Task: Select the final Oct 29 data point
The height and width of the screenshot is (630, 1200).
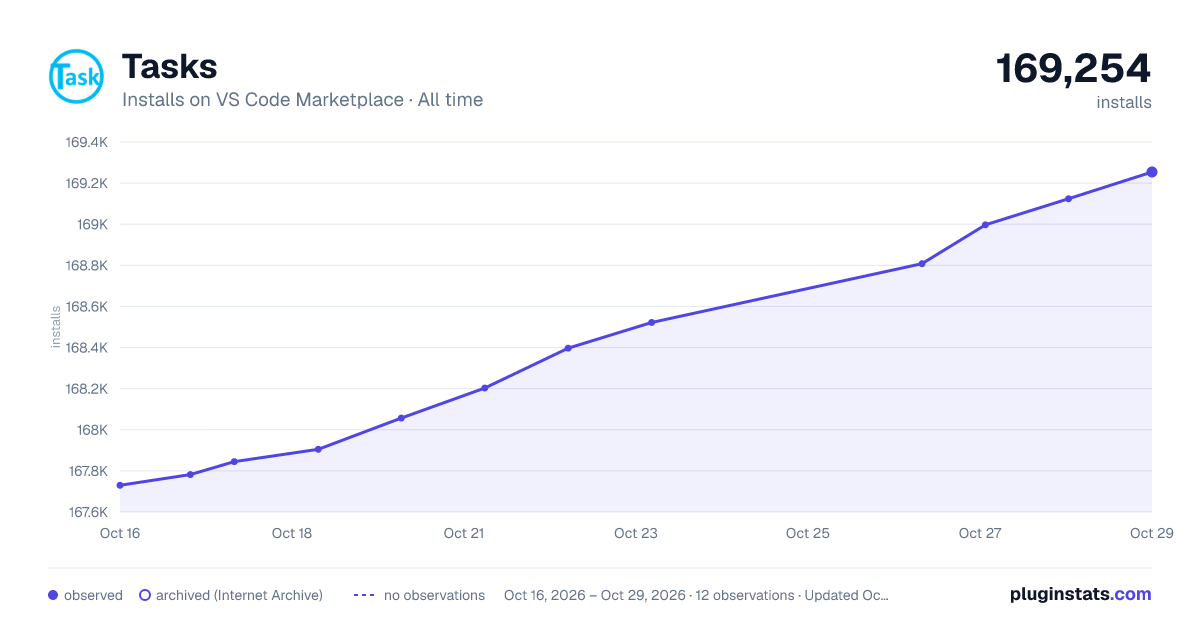Action: (x=1152, y=172)
